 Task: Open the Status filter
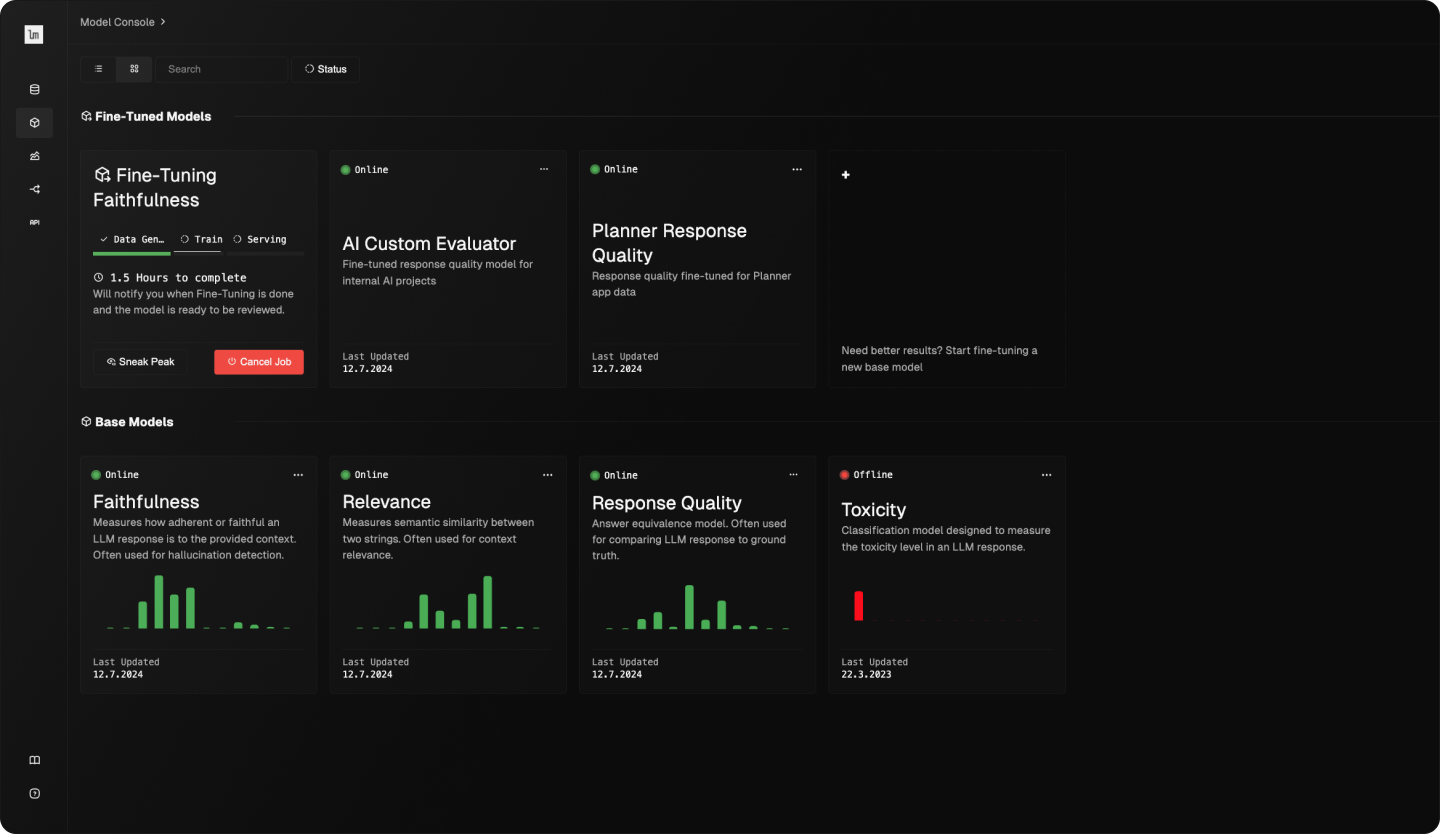pos(326,69)
